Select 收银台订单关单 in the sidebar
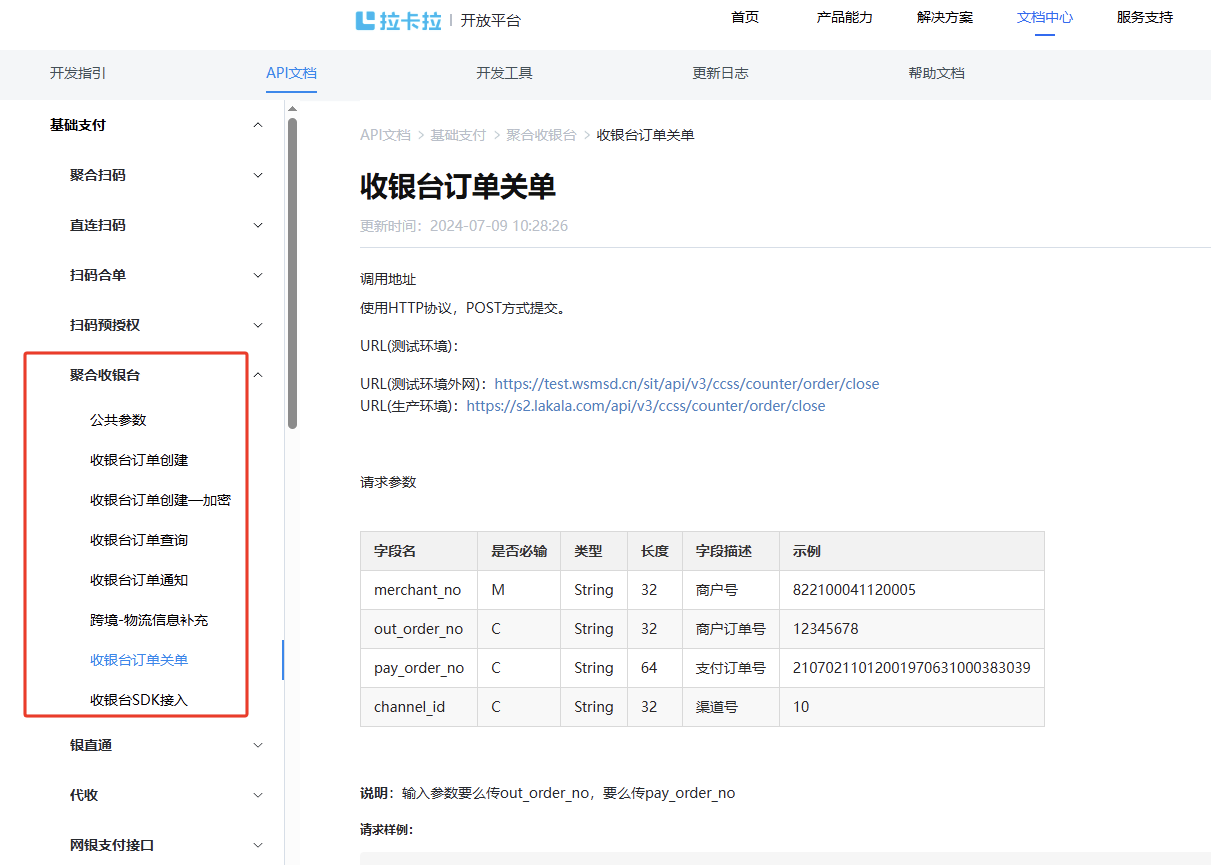The image size is (1211, 865). tap(139, 660)
